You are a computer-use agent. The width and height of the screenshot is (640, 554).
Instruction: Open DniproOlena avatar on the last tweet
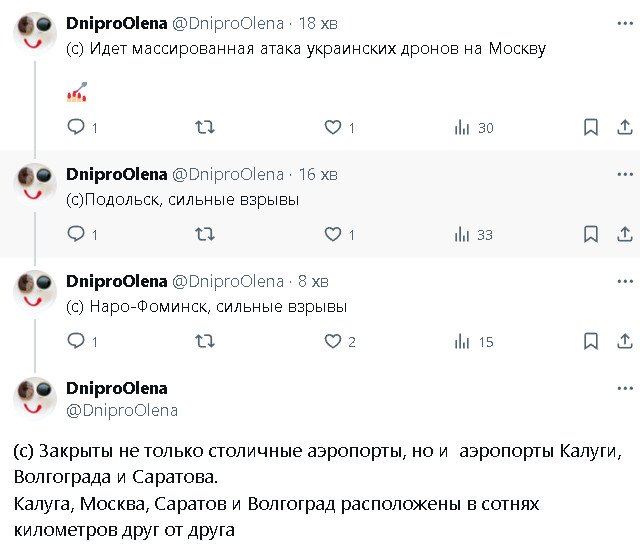pos(35,398)
